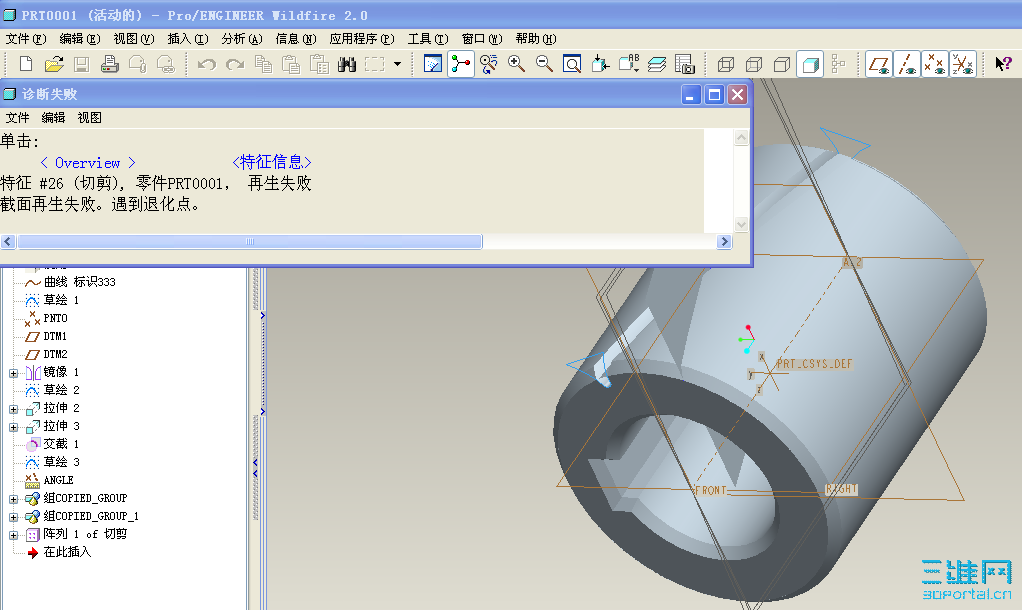Image resolution: width=1022 pixels, height=610 pixels.
Task: Open the 视图(V) main menu
Action: click(x=134, y=39)
